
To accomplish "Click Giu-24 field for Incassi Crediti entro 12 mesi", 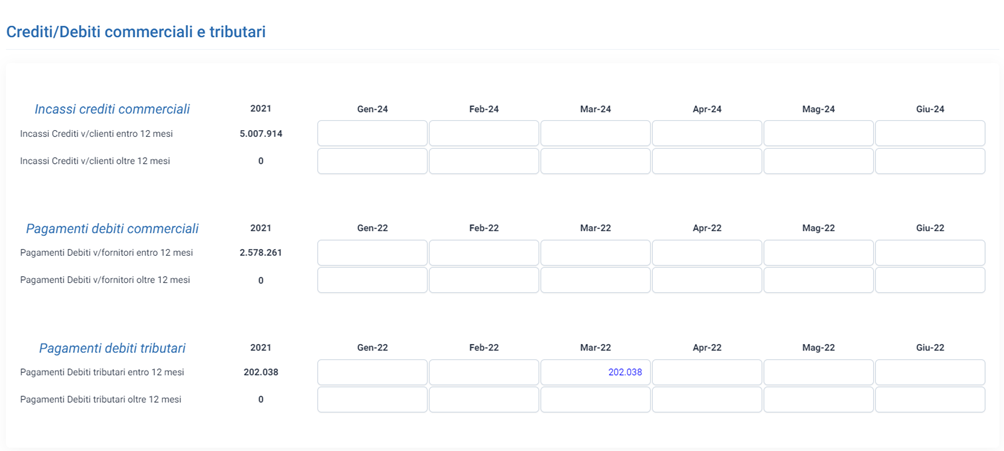I will pyautogui.click(x=930, y=133).
